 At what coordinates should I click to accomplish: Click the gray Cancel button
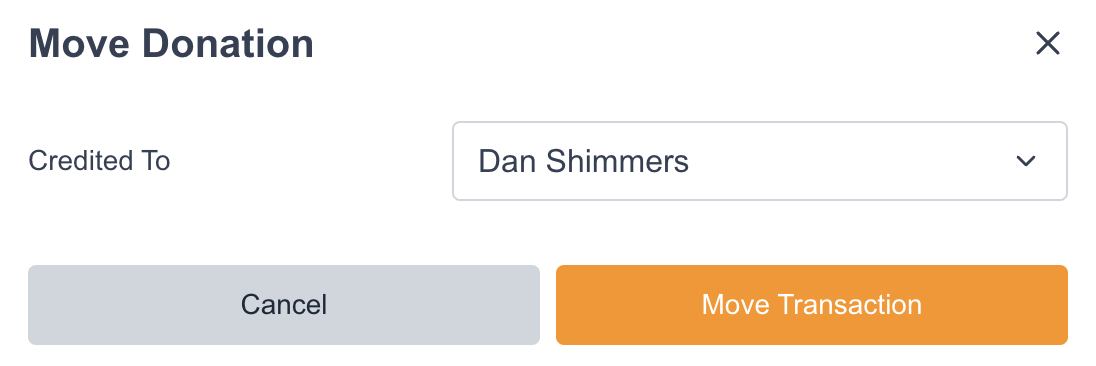tap(284, 305)
